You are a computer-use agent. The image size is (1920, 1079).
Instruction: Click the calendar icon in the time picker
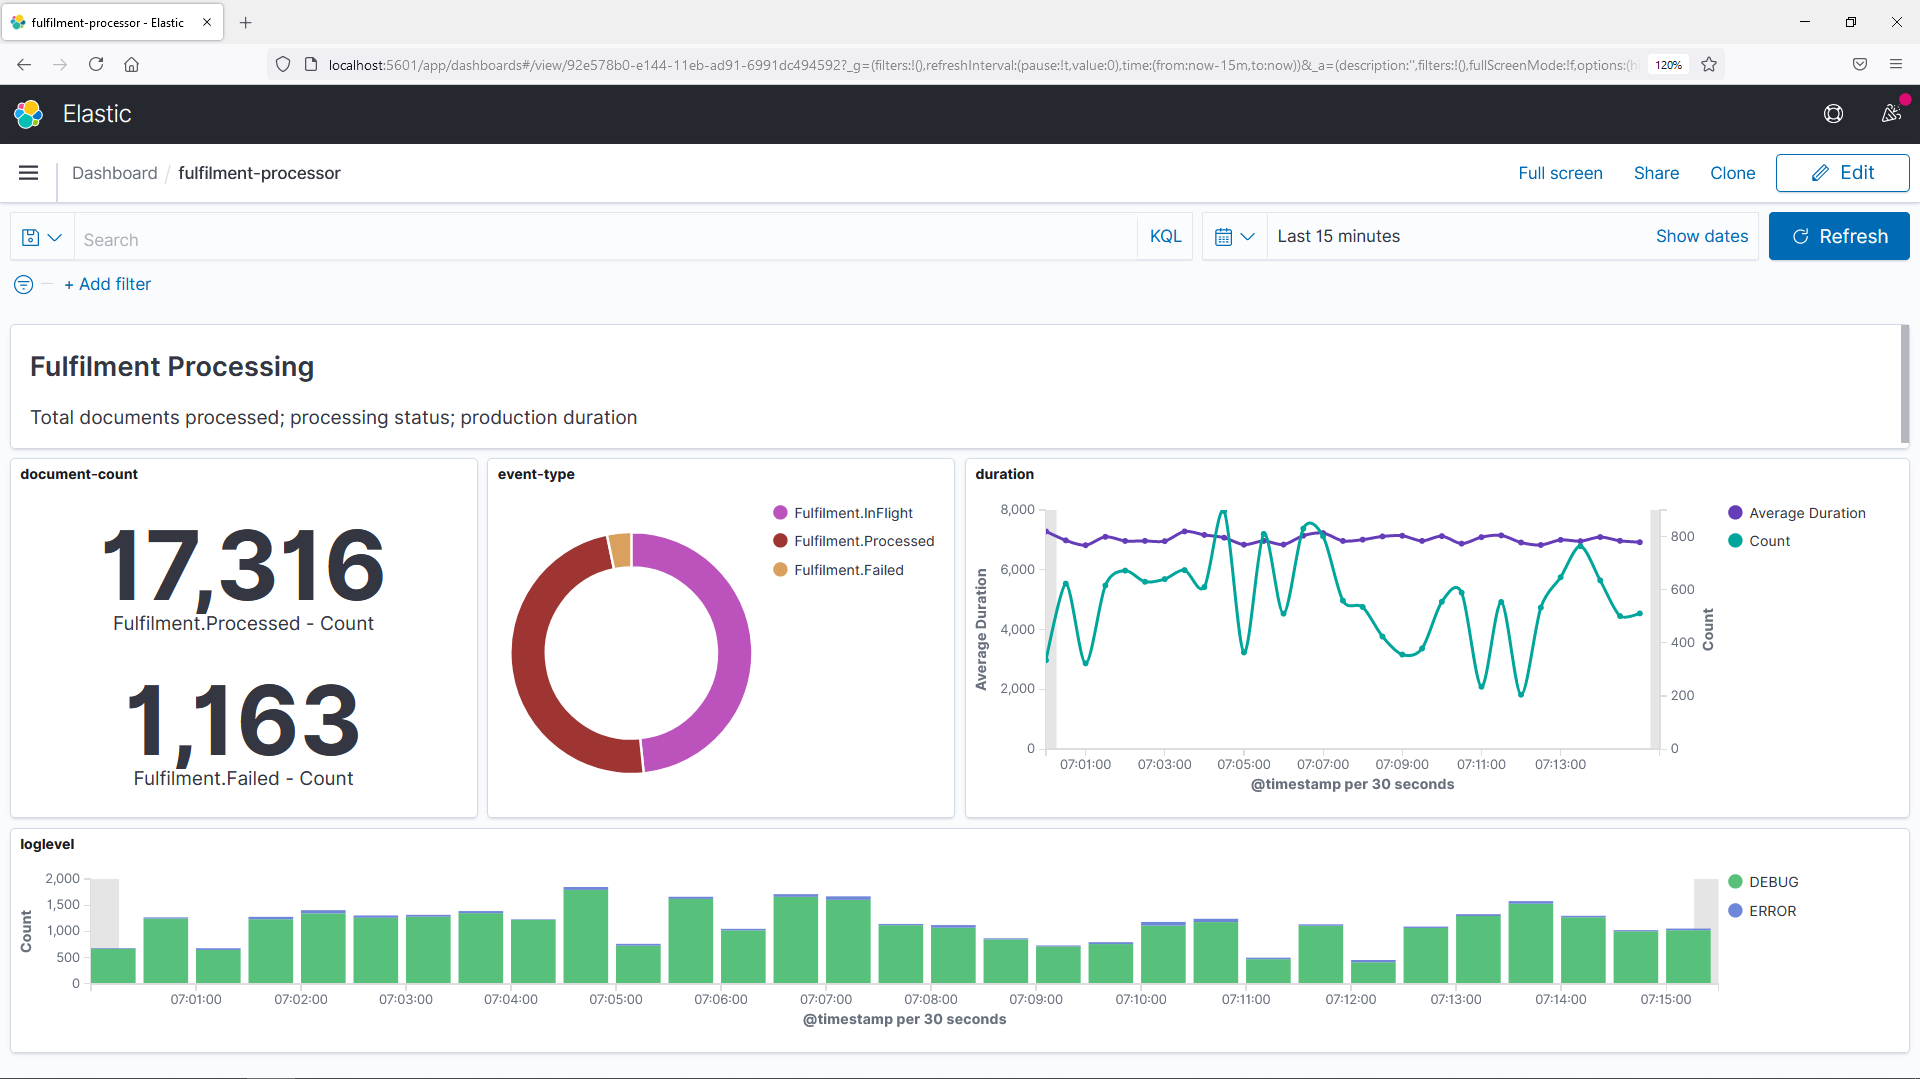pyautogui.click(x=1224, y=236)
